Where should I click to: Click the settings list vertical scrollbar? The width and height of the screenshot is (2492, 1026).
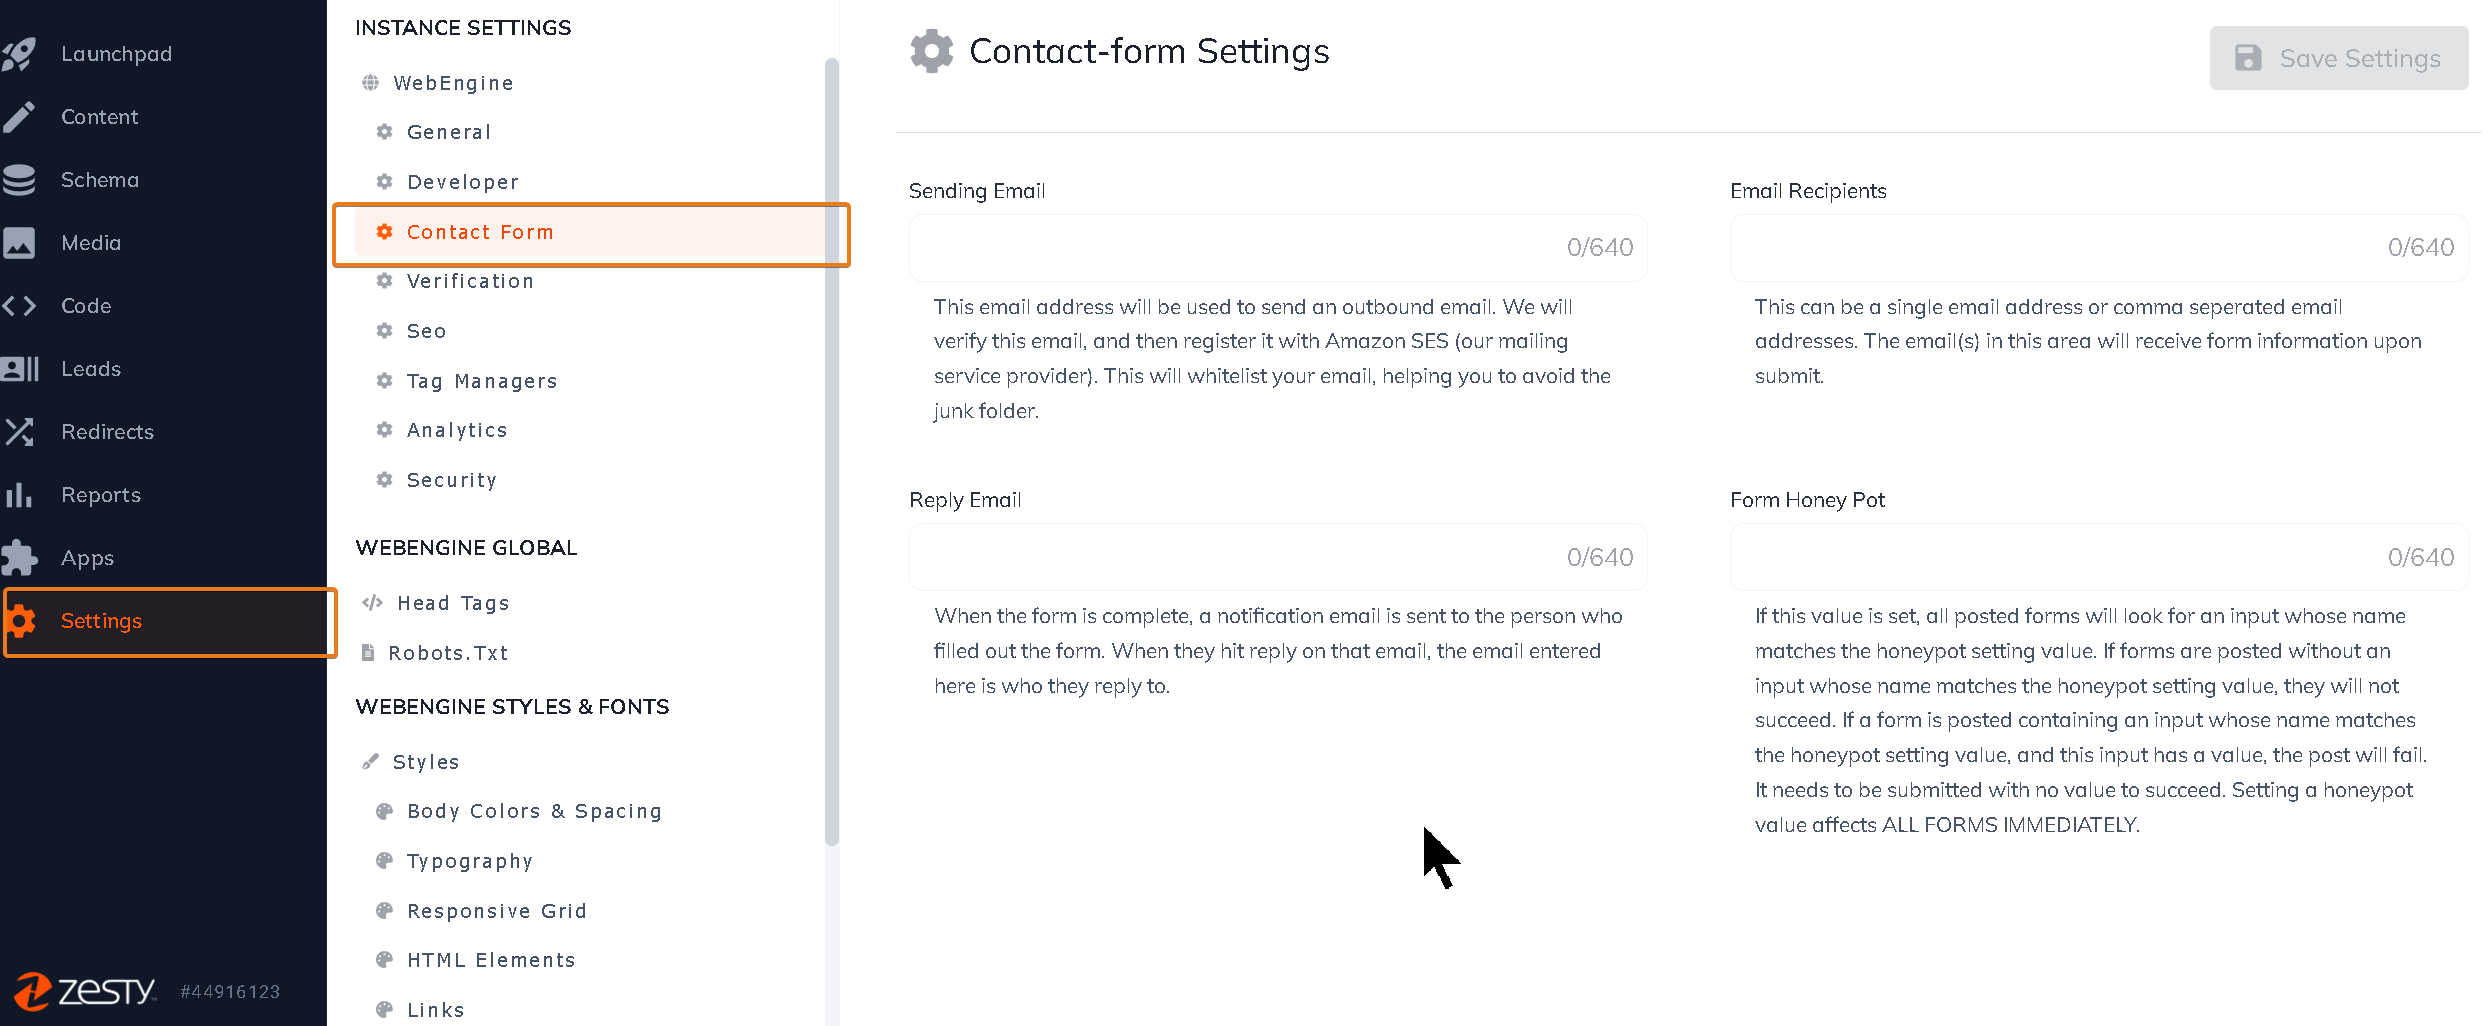(832, 452)
